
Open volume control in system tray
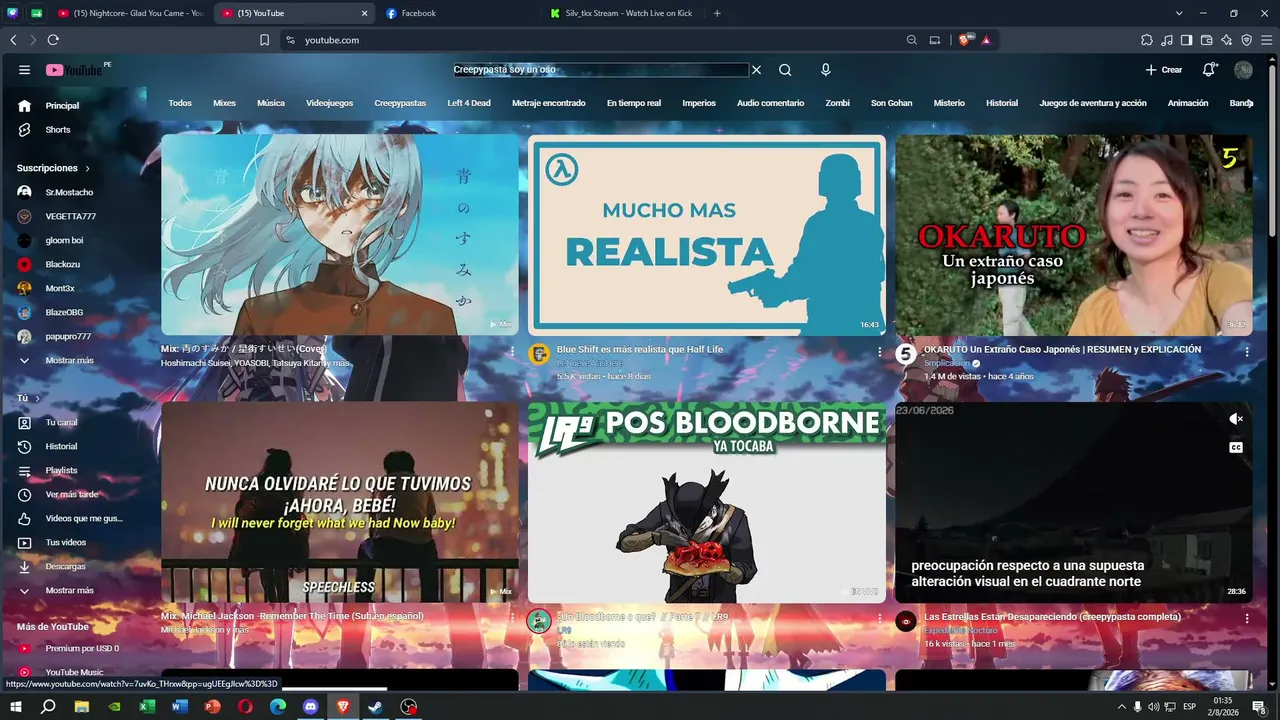(1153, 707)
